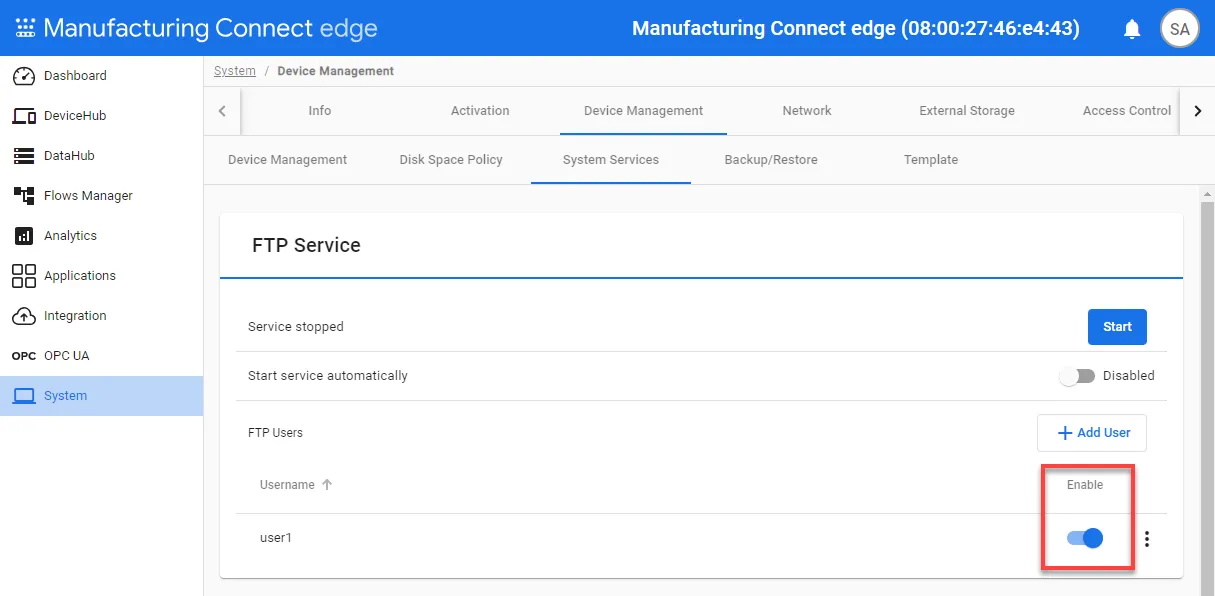Toggle Start service automatically switch

[x=1077, y=376]
